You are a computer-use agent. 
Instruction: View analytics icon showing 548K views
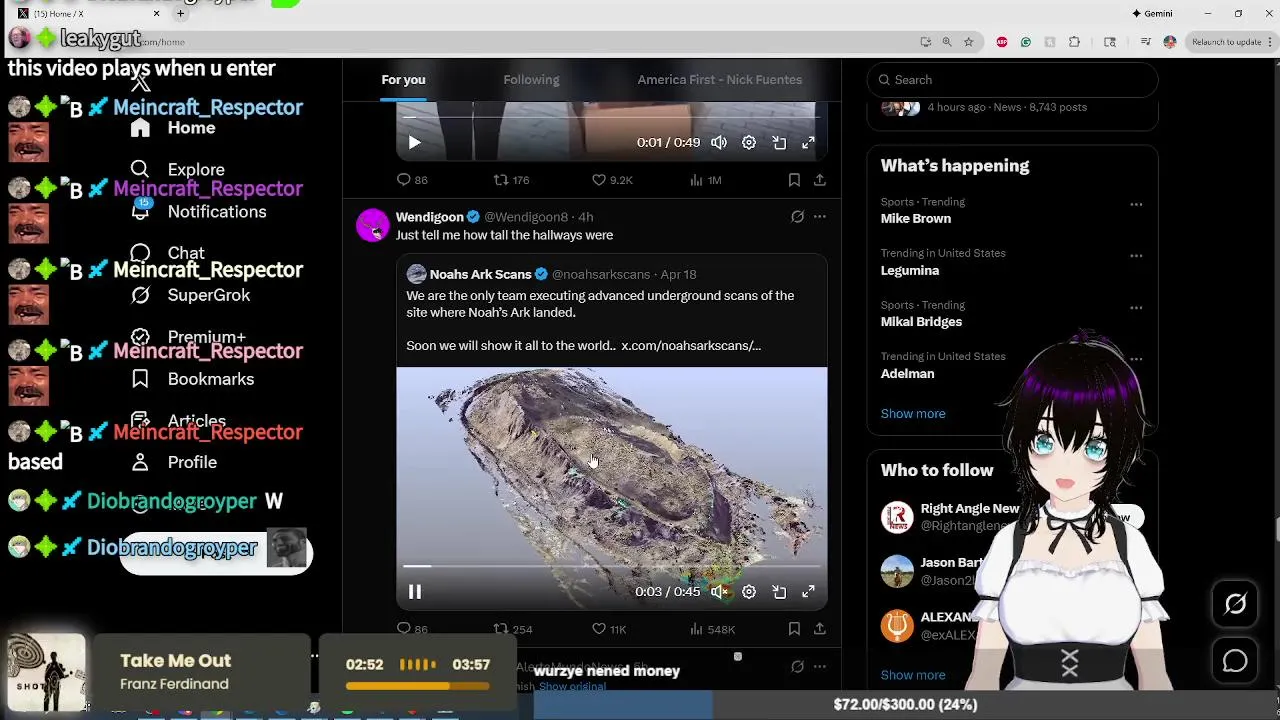click(696, 629)
